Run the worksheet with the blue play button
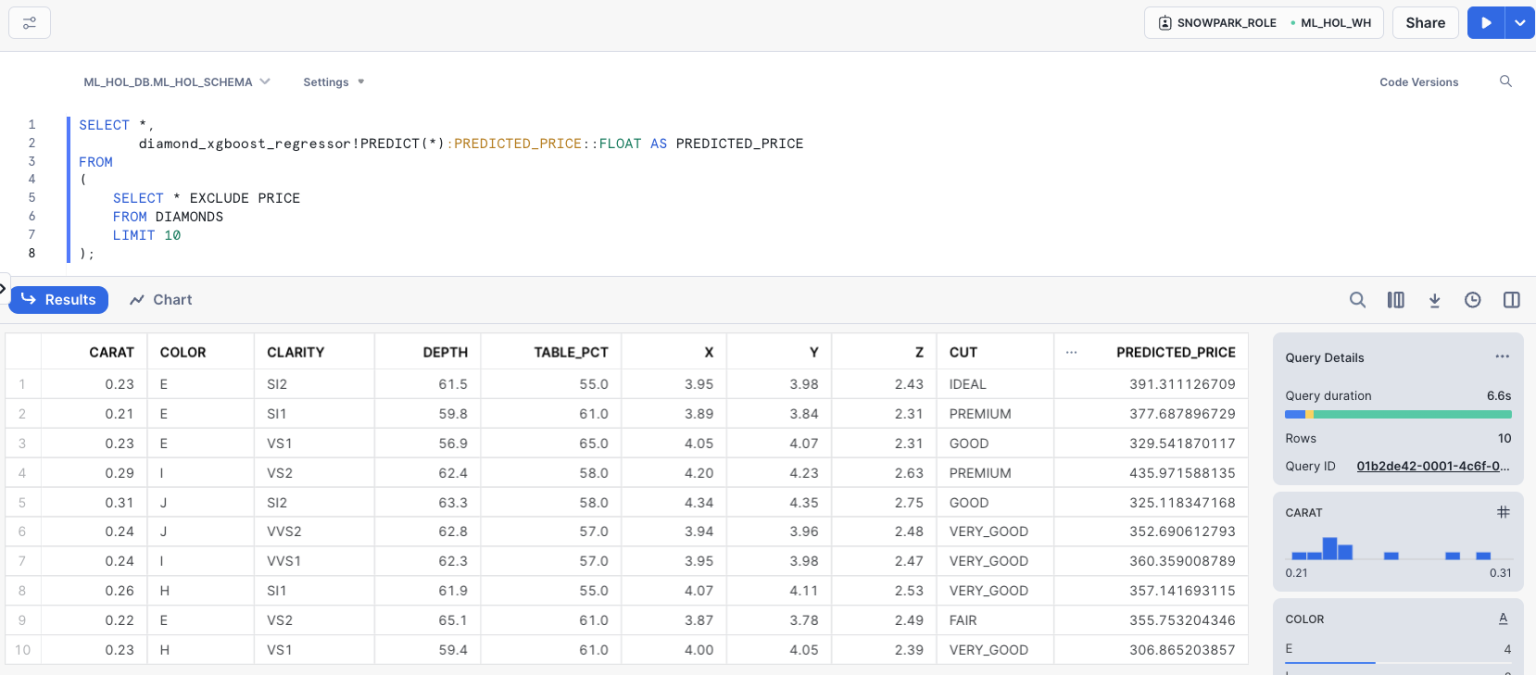Viewport: 1536px width, 675px height. pyautogui.click(x=1486, y=22)
